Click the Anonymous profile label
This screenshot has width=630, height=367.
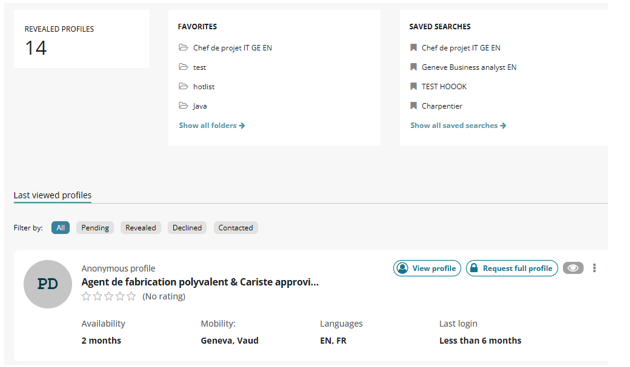pyautogui.click(x=118, y=269)
